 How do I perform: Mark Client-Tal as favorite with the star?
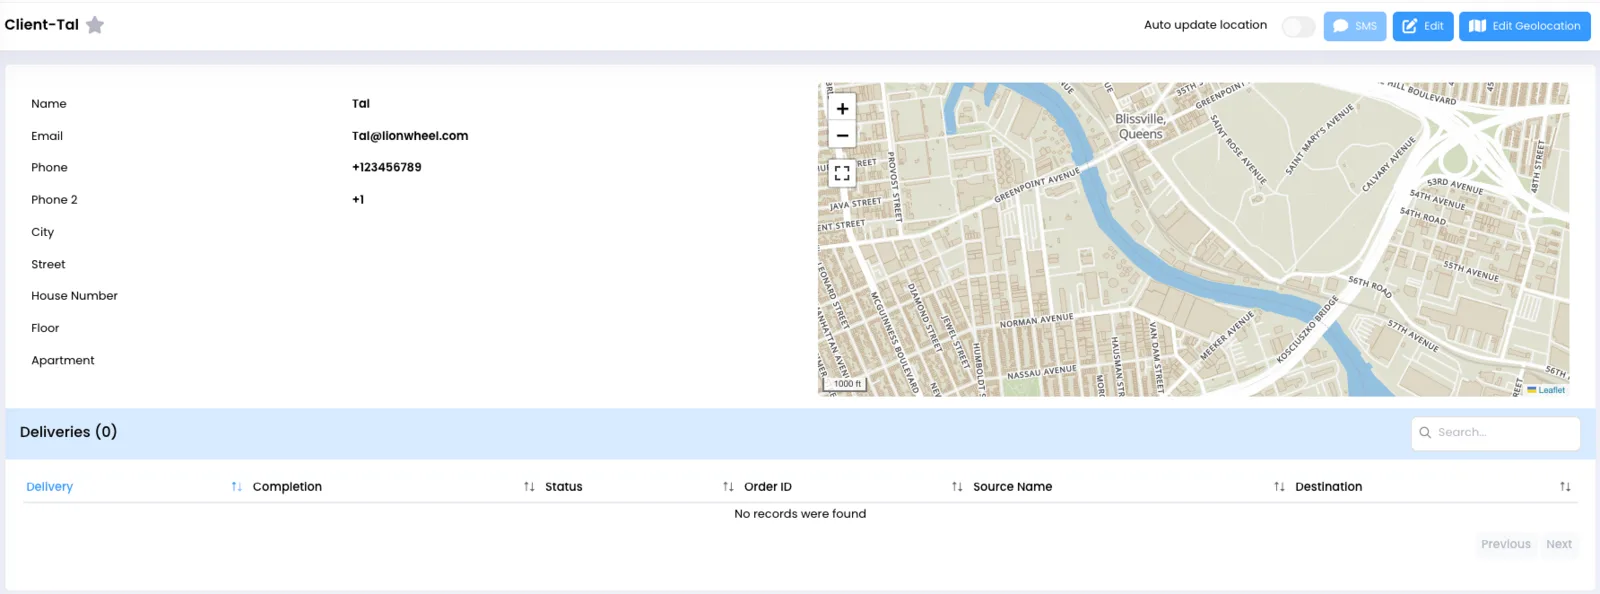tap(95, 25)
